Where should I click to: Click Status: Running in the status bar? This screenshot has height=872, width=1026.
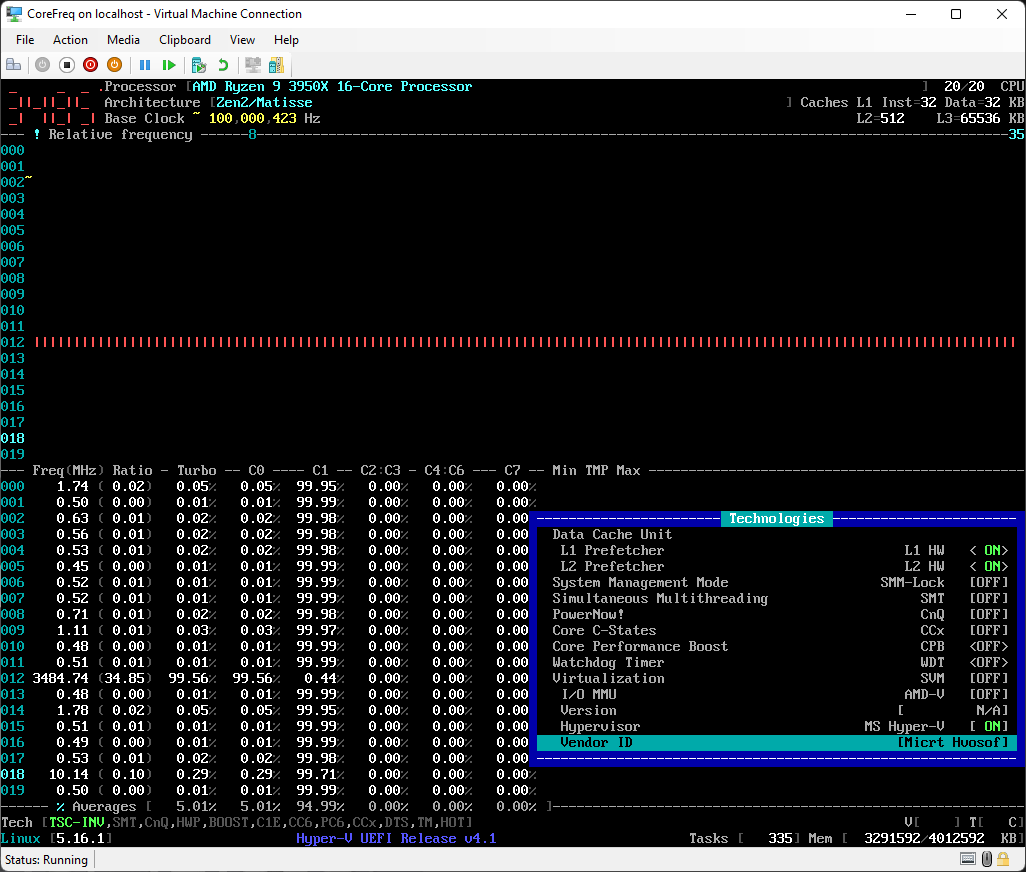tap(46, 860)
